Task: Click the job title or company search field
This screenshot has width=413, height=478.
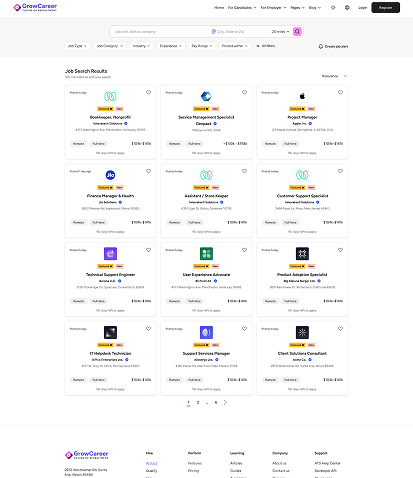Action: pyautogui.click(x=159, y=31)
